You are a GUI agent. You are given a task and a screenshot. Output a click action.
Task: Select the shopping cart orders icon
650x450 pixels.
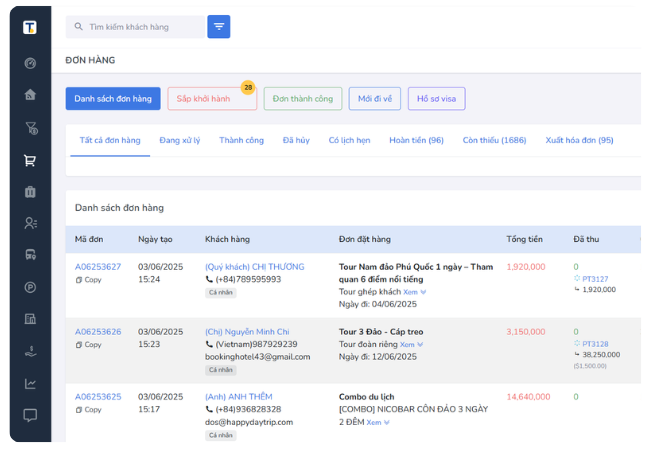[x=30, y=160]
